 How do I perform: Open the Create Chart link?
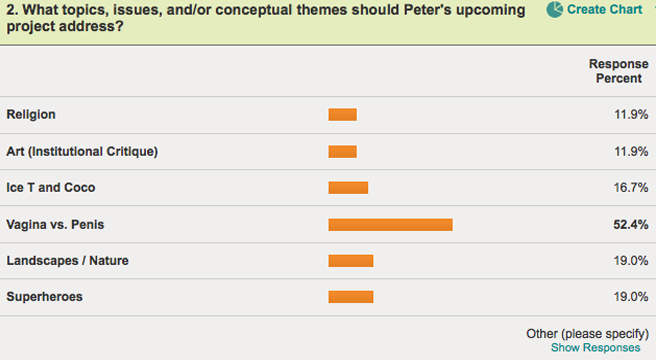tap(604, 9)
